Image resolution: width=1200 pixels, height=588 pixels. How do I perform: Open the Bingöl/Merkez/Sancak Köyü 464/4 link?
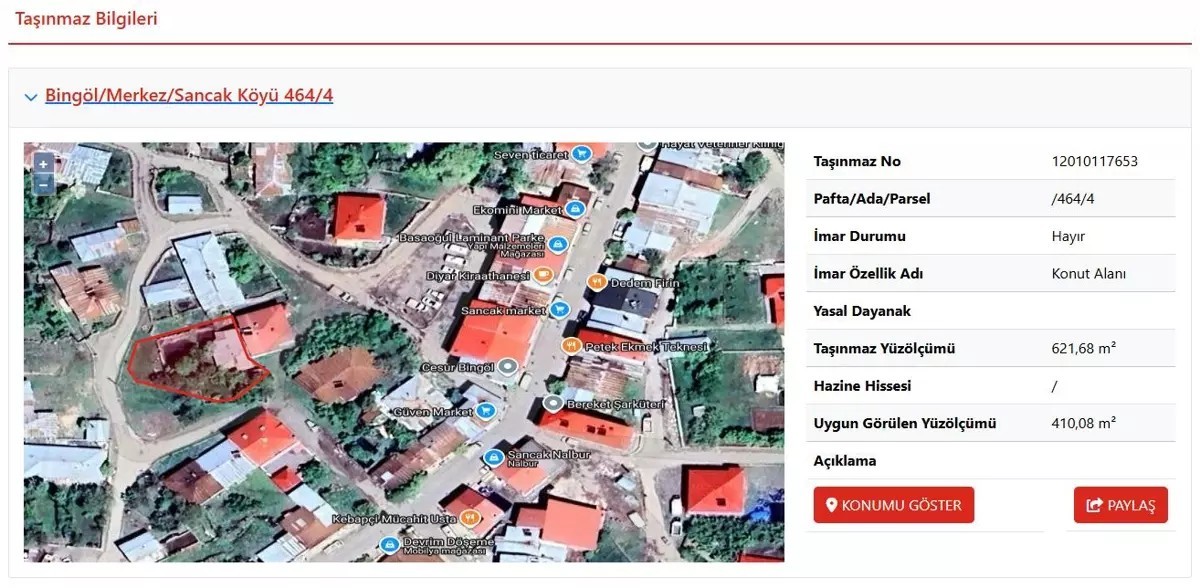(188, 96)
